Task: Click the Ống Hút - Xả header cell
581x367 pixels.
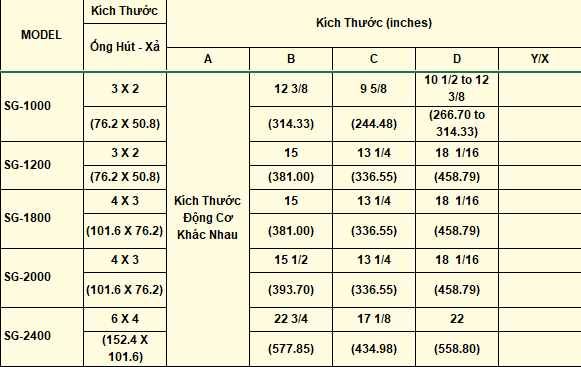Action: tap(125, 47)
